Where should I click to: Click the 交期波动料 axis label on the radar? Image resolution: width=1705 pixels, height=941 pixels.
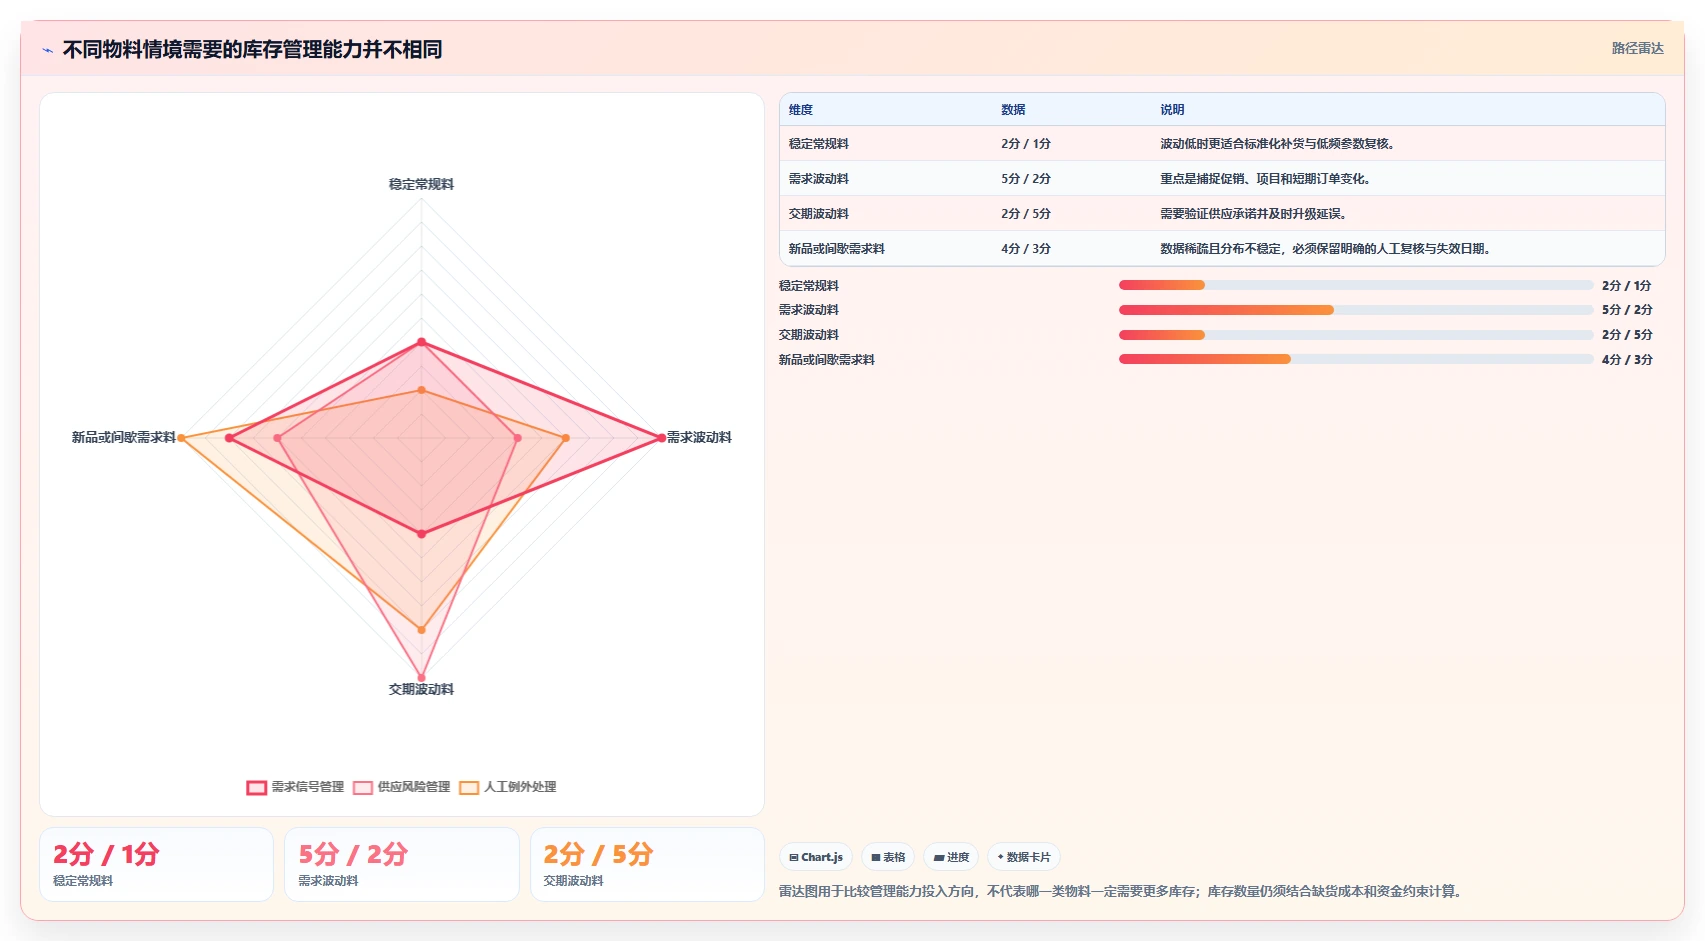tap(421, 689)
